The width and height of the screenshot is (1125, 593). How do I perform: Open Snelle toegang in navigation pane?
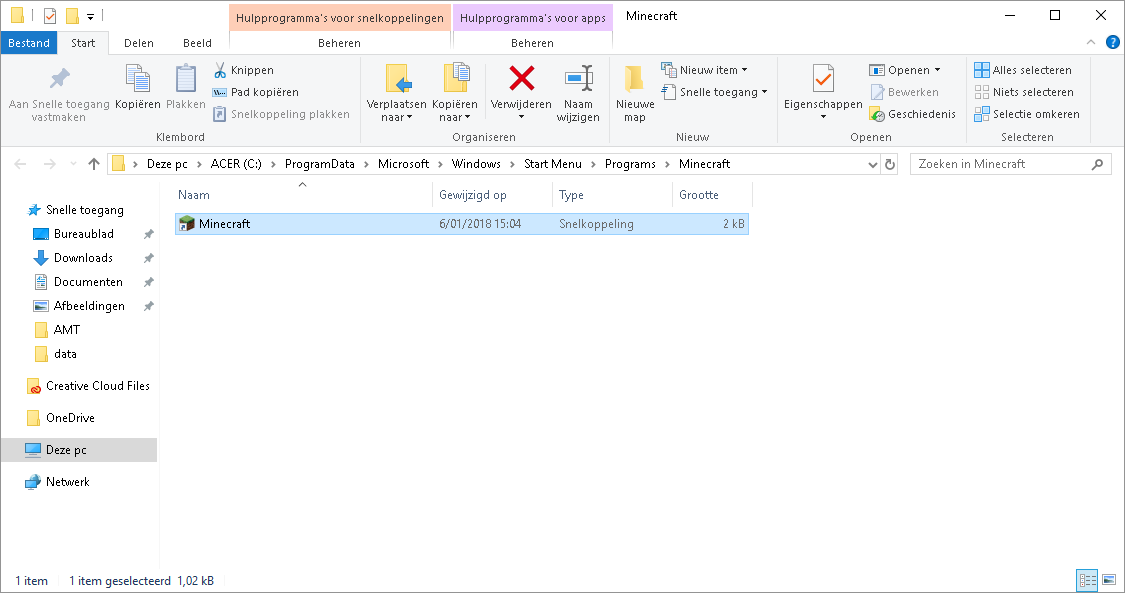[x=85, y=210]
